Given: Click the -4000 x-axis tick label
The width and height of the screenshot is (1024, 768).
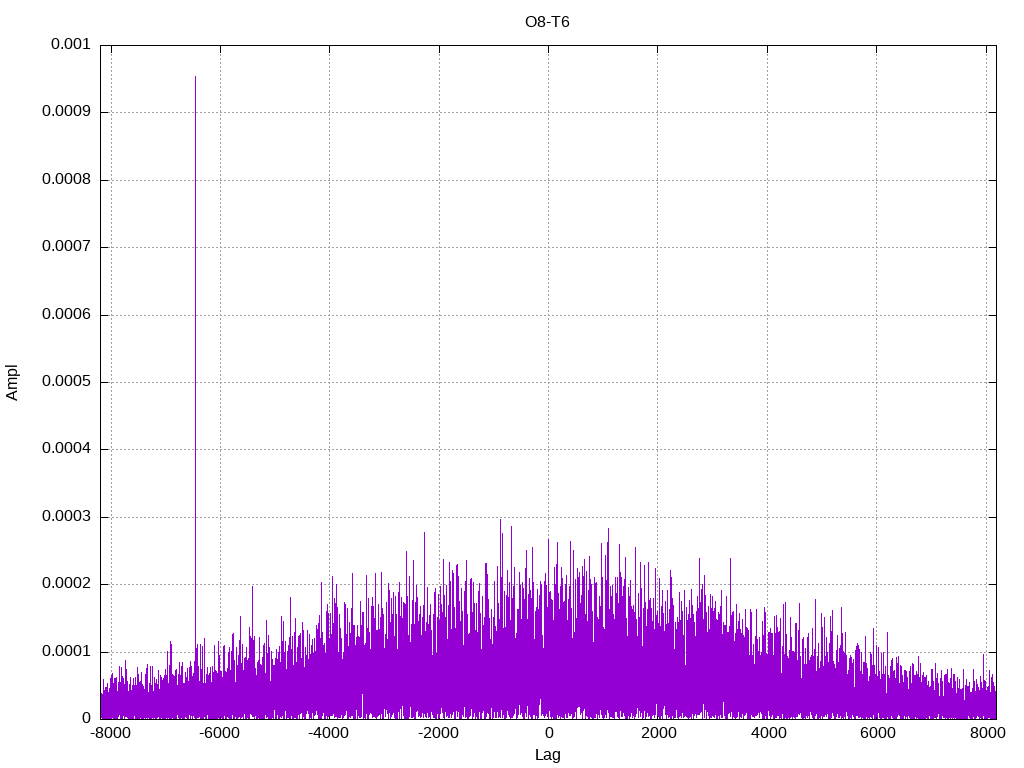Looking at the screenshot, I should pyautogui.click(x=328, y=734).
